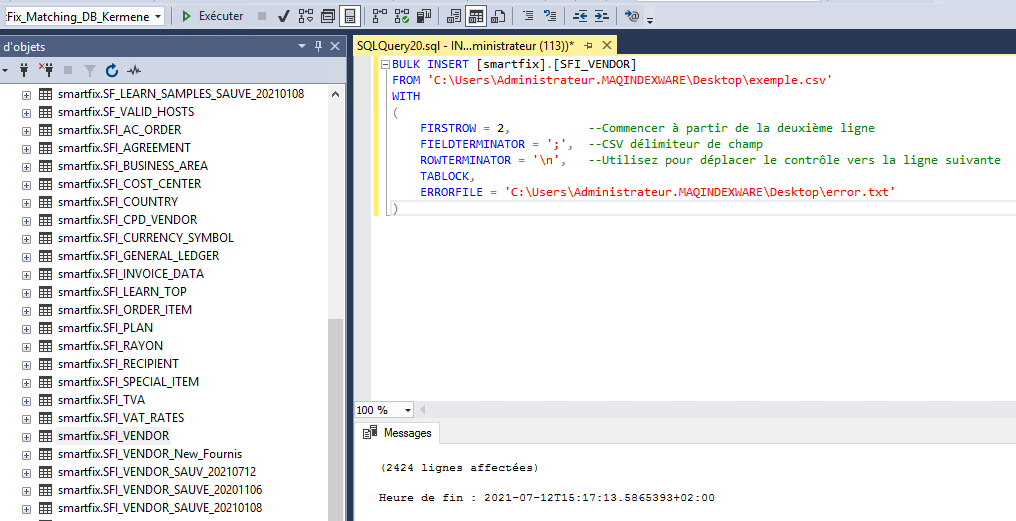
Task: Click the comment out selected lines icon
Action: tap(528, 16)
